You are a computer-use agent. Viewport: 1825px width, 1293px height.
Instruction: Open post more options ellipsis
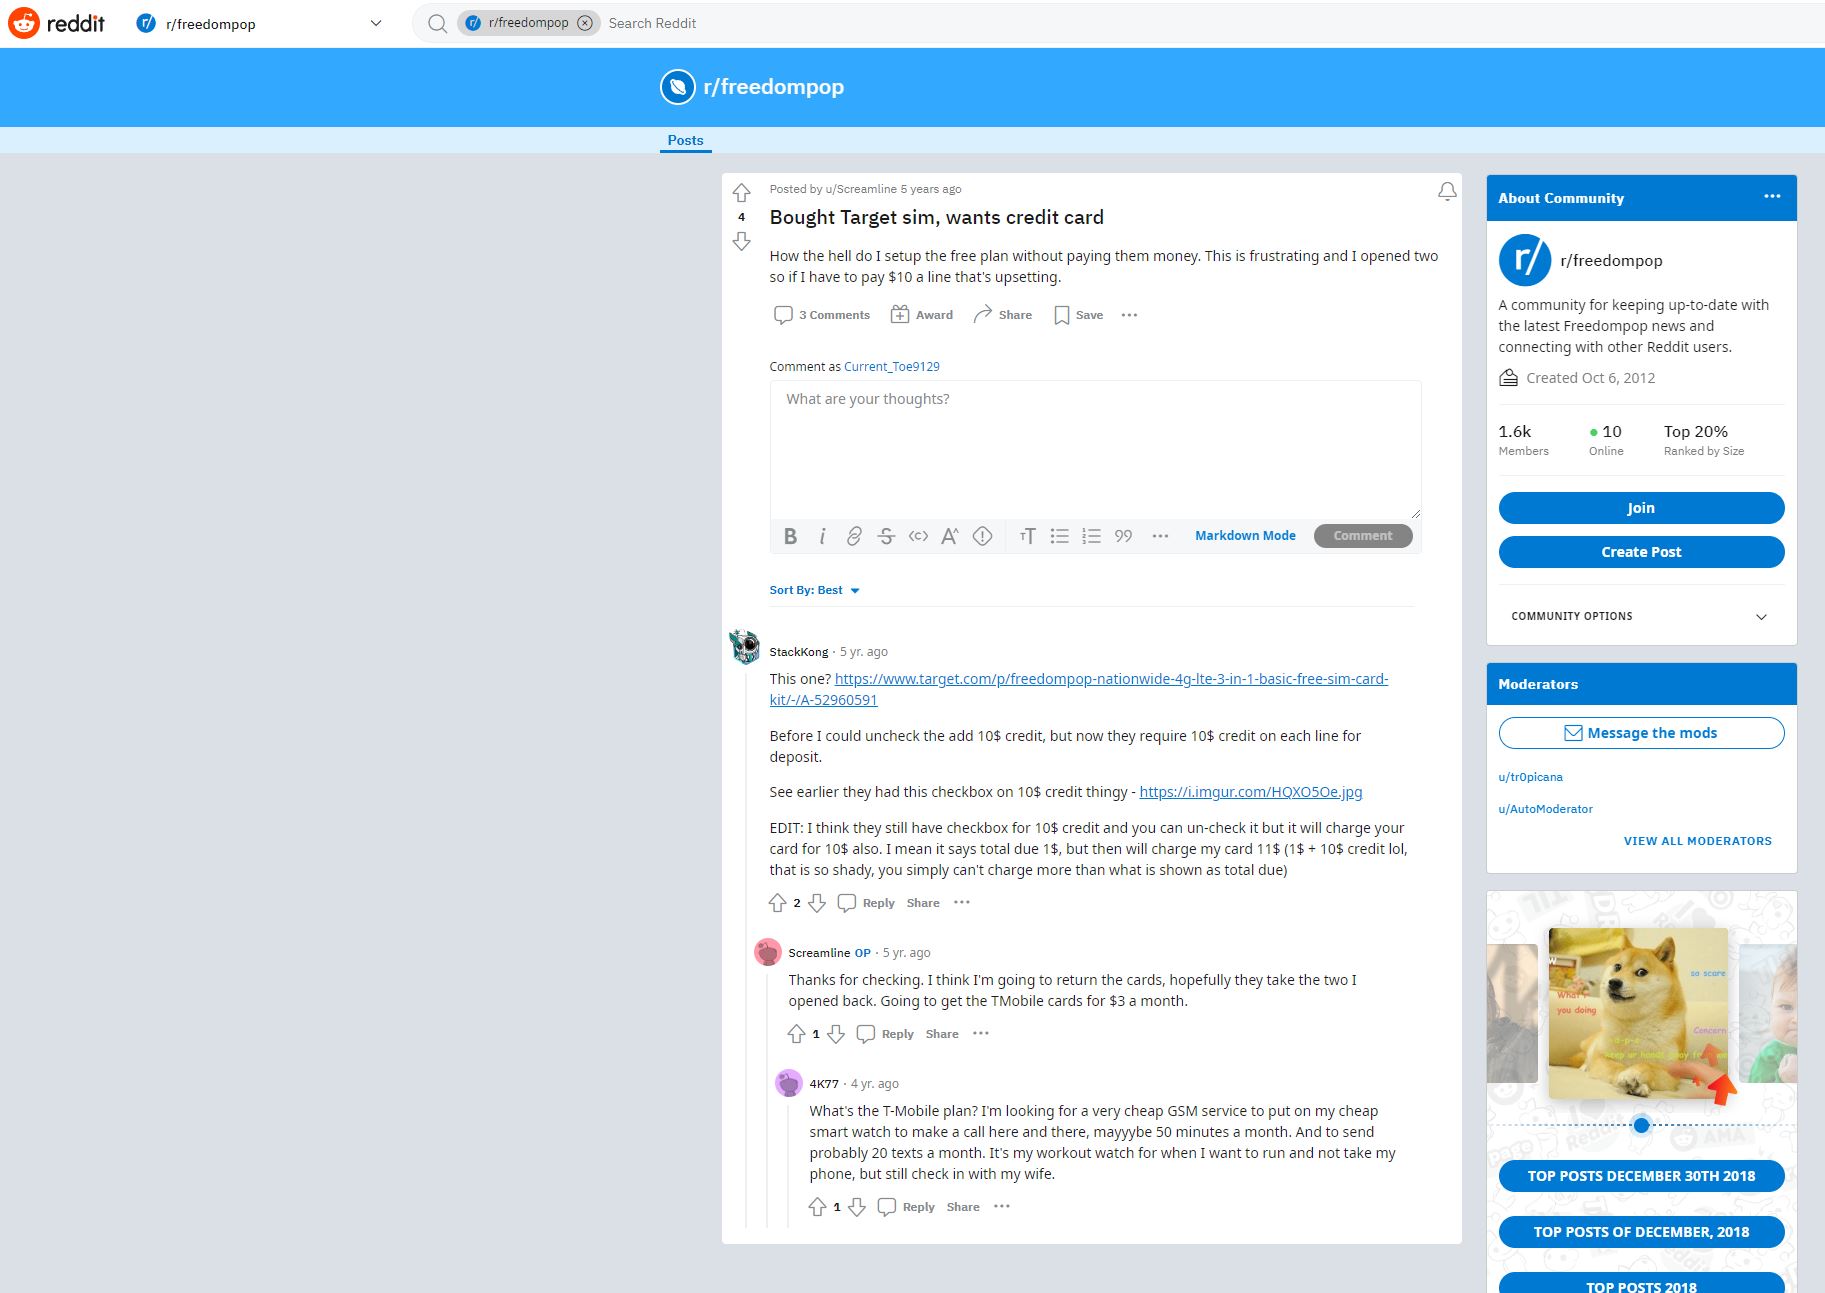click(x=1129, y=315)
